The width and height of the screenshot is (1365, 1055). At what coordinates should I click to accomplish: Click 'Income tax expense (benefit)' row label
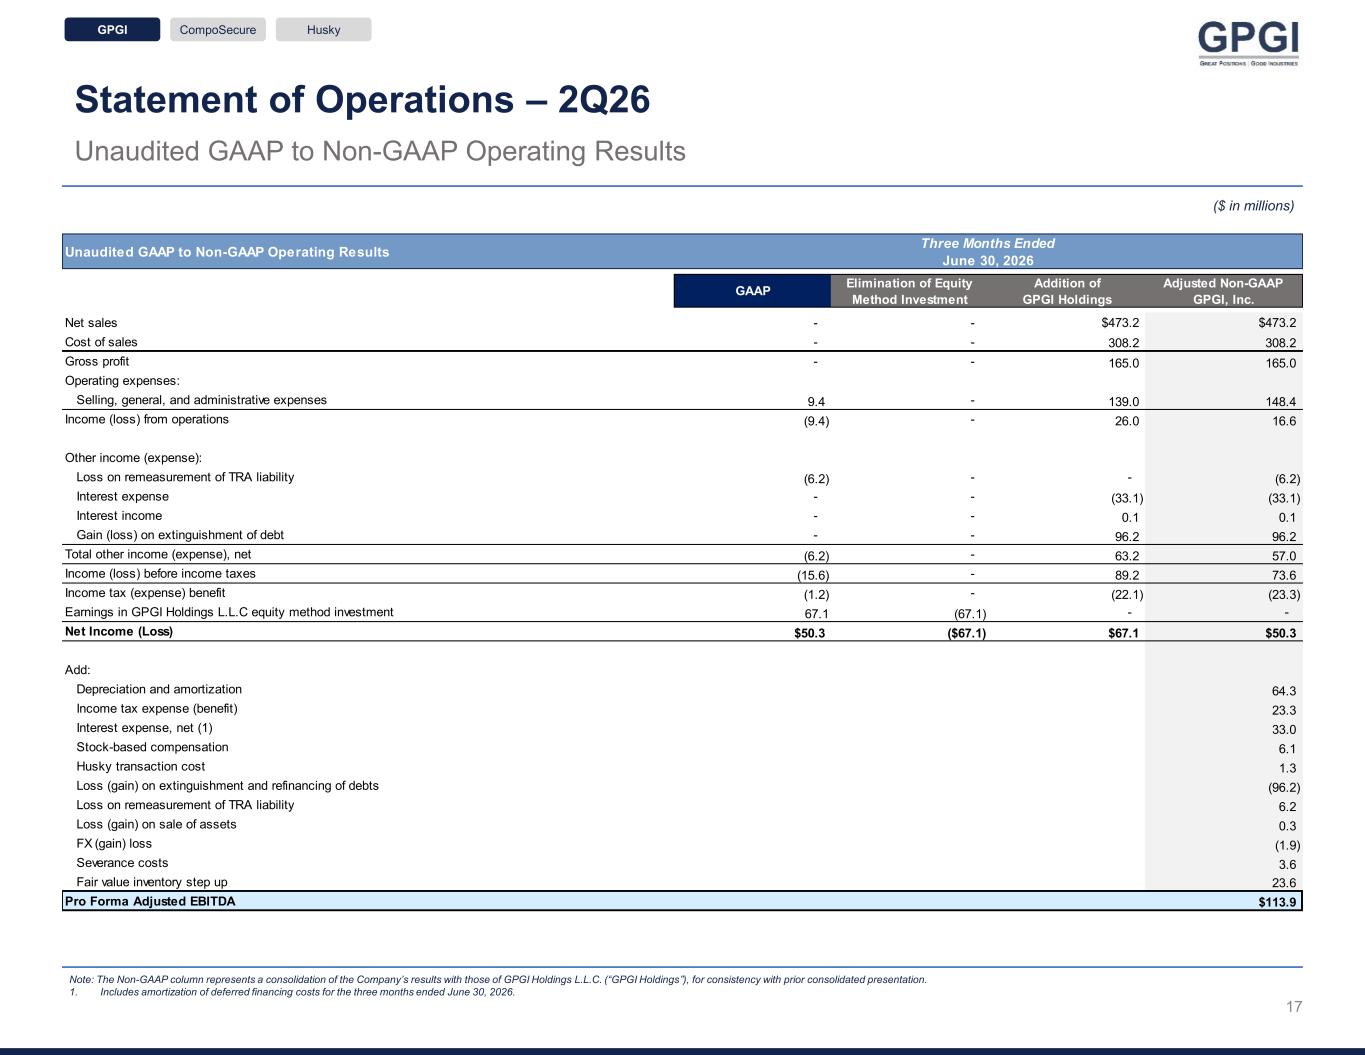(157, 709)
